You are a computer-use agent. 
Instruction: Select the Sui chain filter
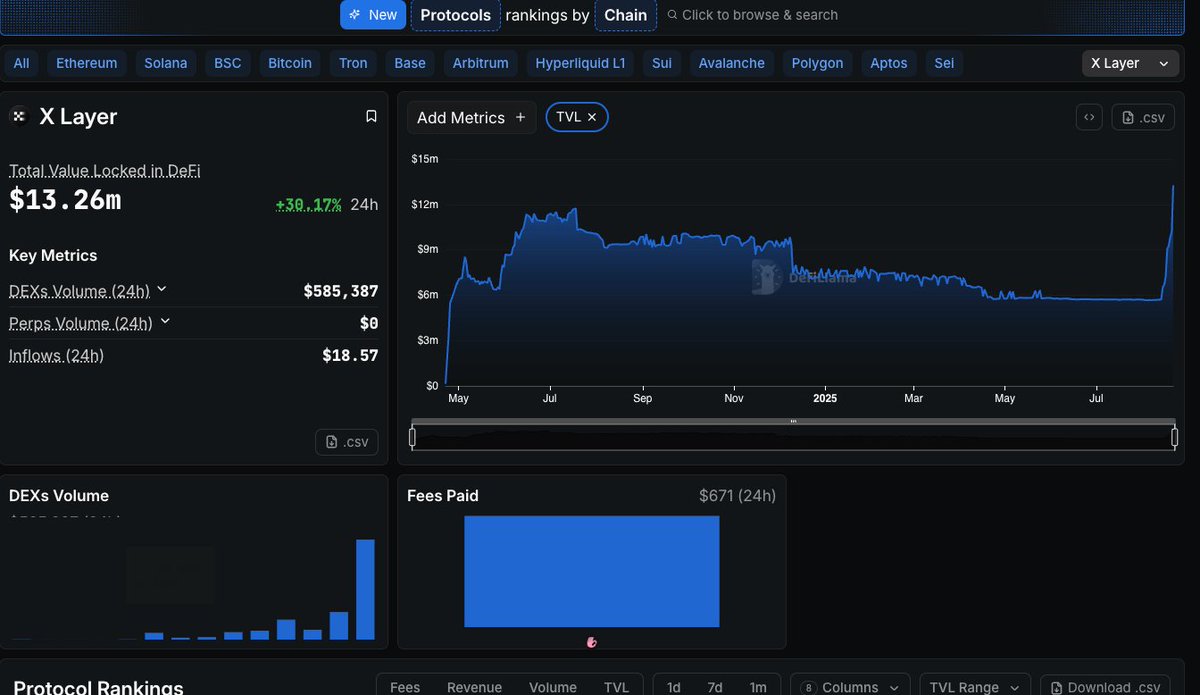click(662, 63)
